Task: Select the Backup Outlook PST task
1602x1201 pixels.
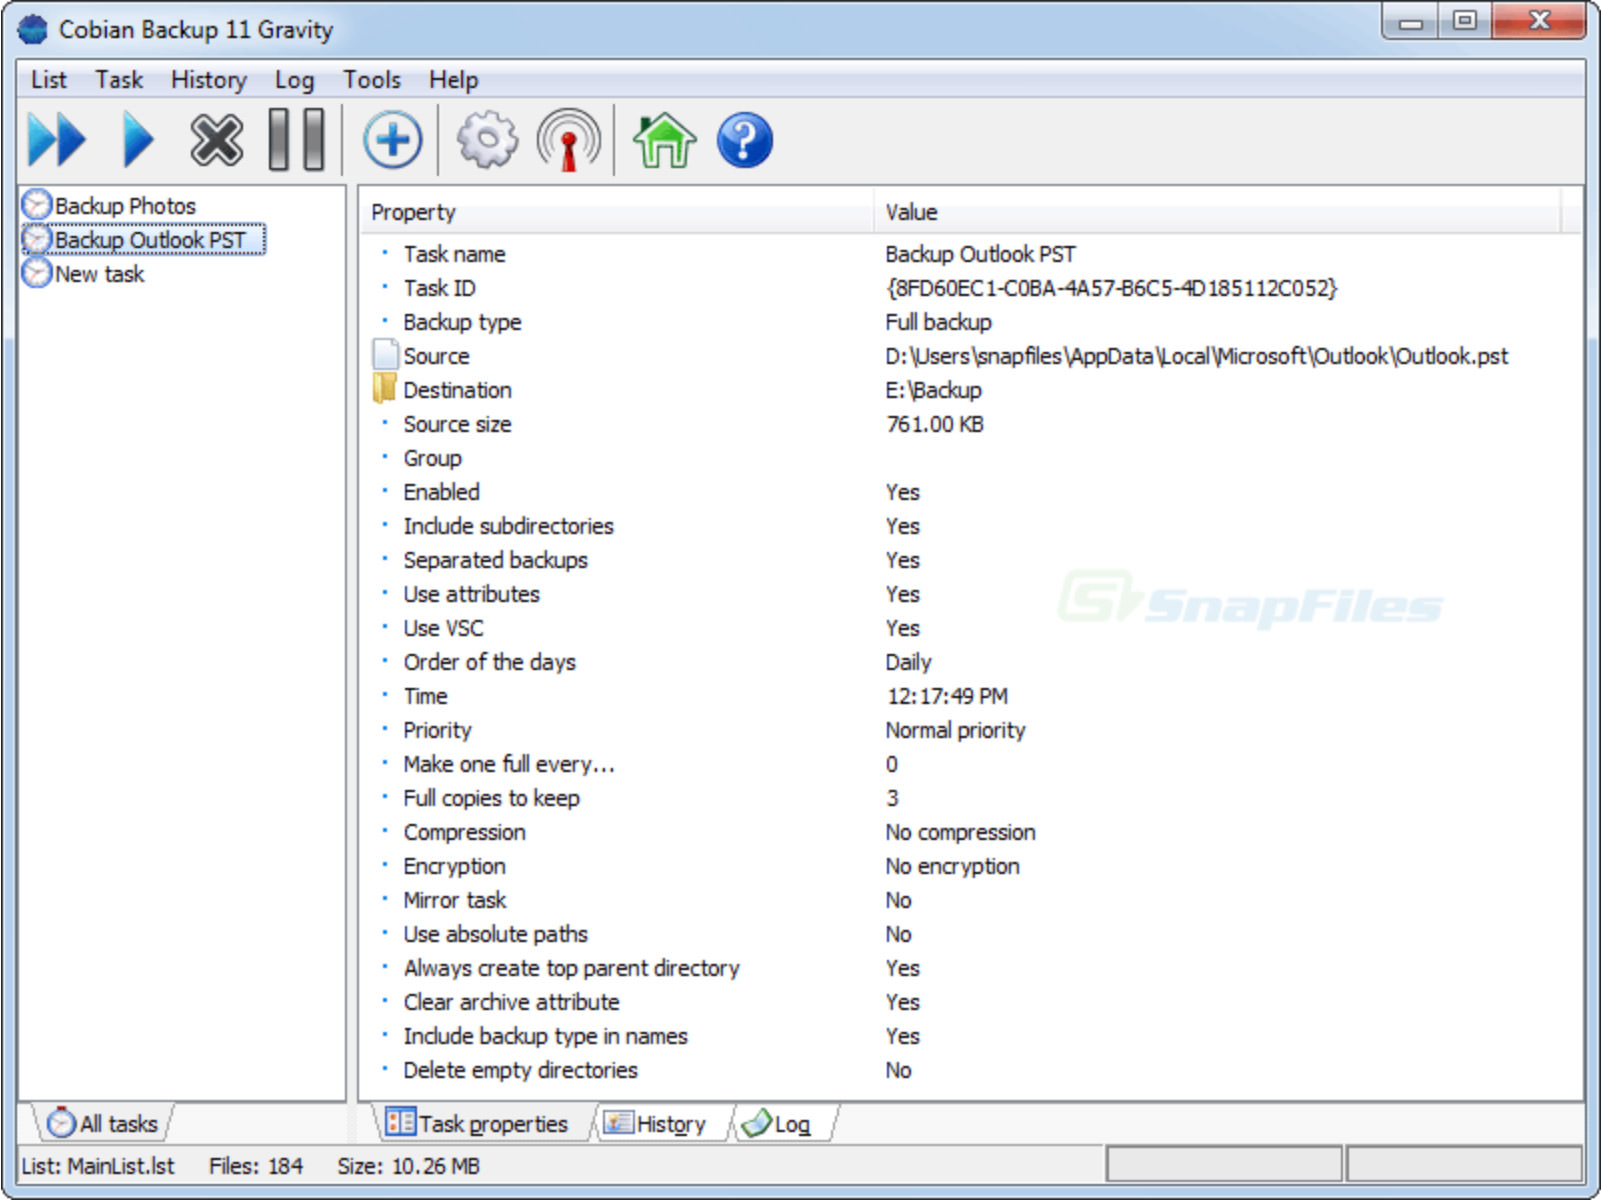Action: (150, 239)
